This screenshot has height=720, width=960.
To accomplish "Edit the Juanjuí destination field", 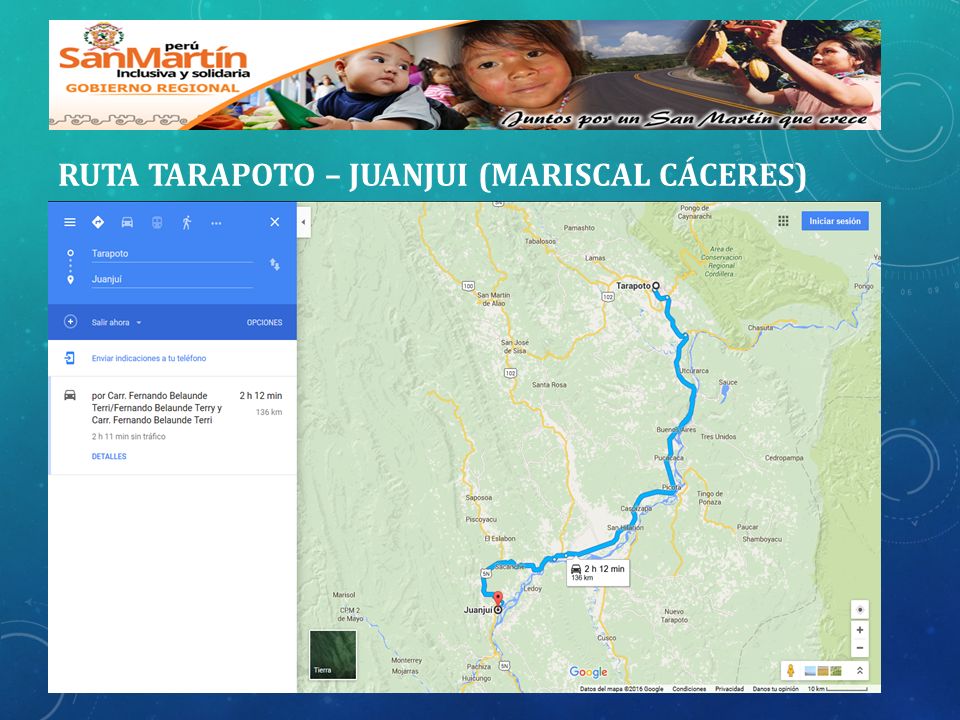I will 172,279.
